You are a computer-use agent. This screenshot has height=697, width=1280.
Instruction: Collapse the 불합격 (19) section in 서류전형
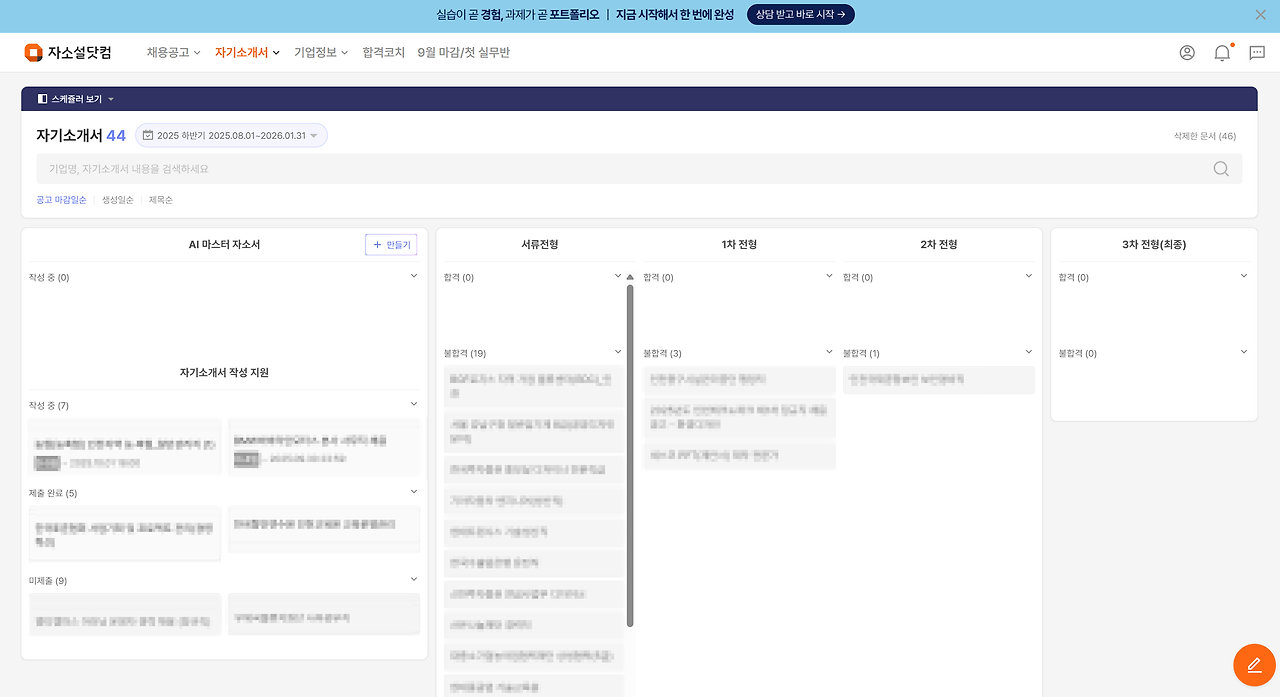coord(617,352)
